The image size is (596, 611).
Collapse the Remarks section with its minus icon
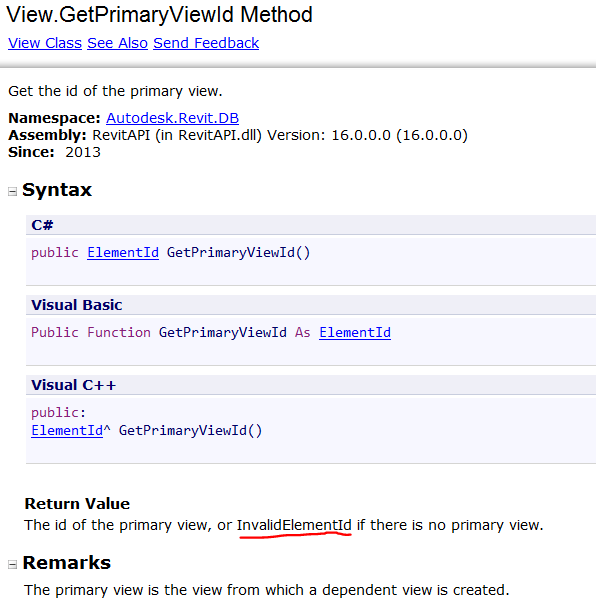[12, 564]
